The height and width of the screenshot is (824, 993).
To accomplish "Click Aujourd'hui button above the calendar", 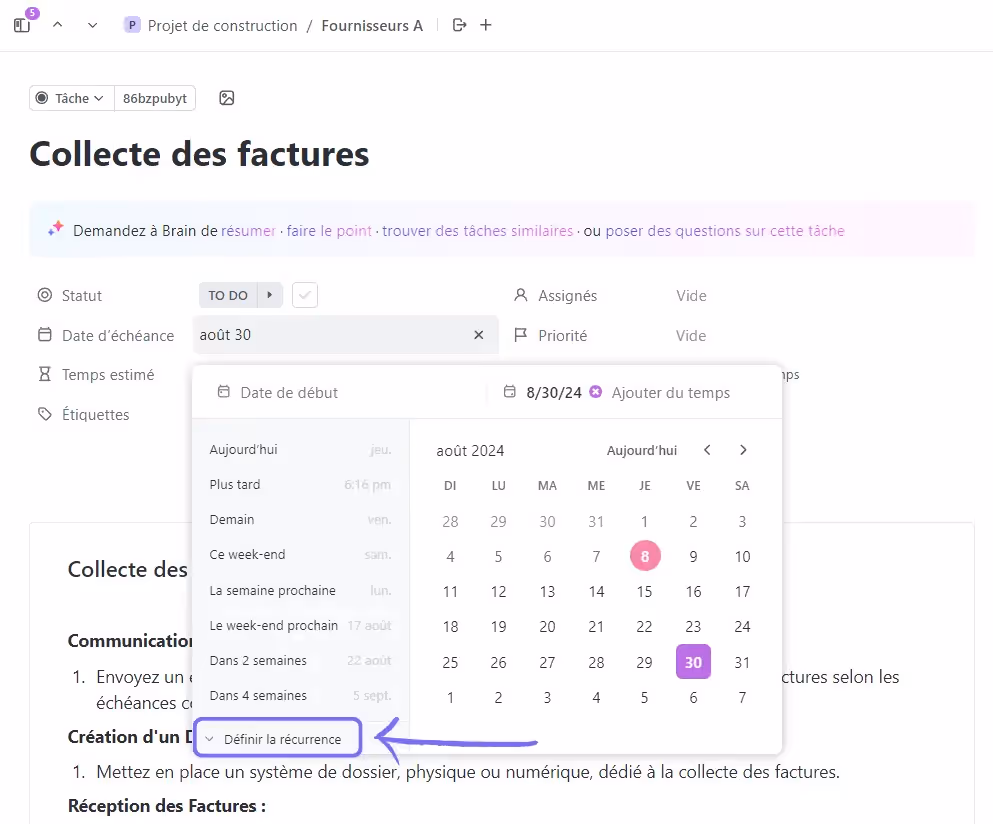I will (641, 450).
